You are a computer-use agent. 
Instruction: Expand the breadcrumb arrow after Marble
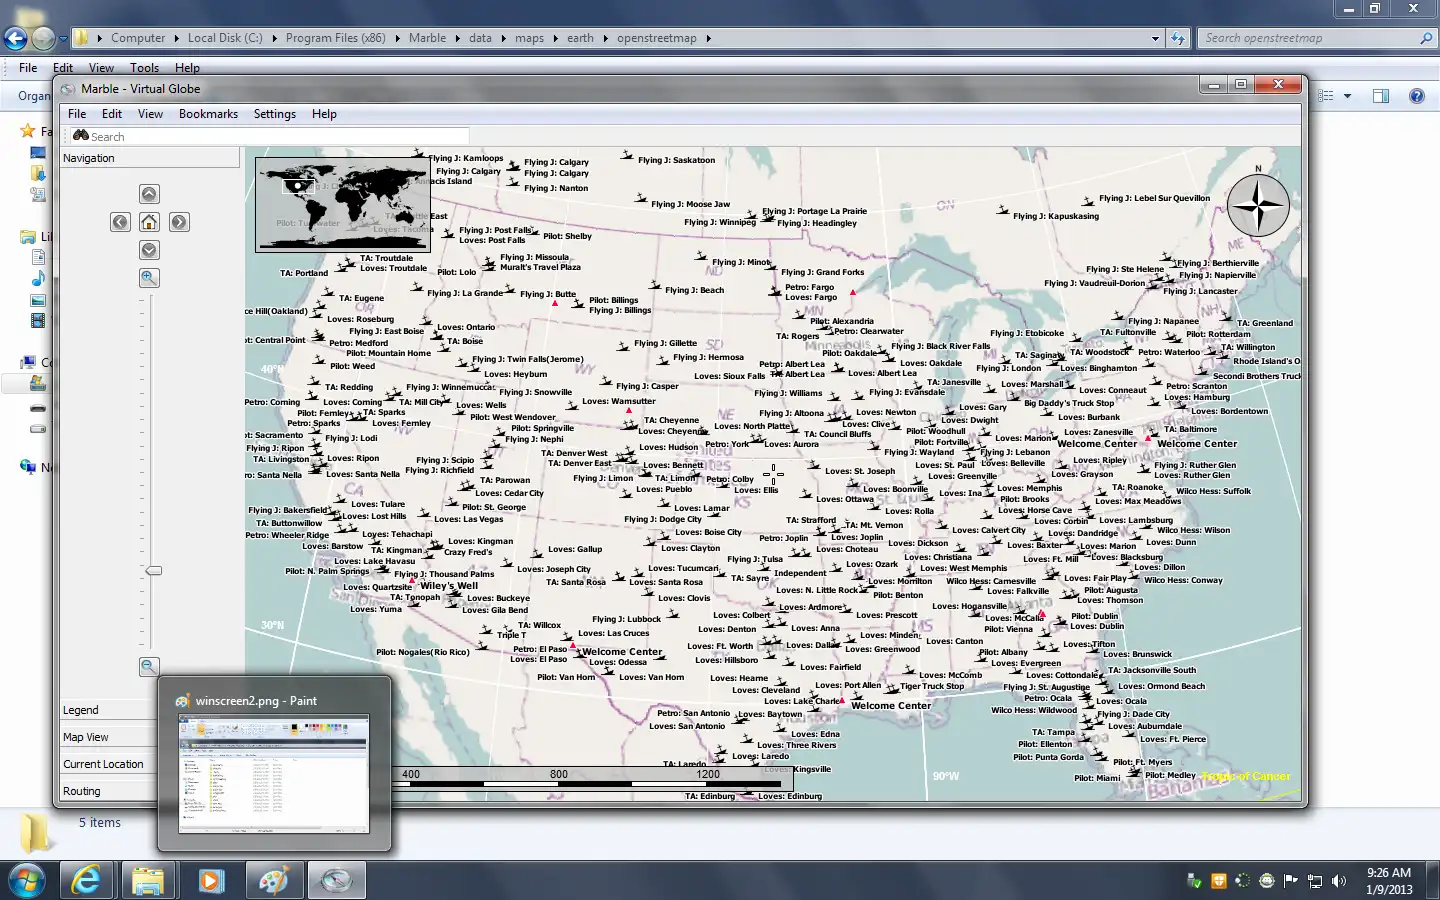458,38
